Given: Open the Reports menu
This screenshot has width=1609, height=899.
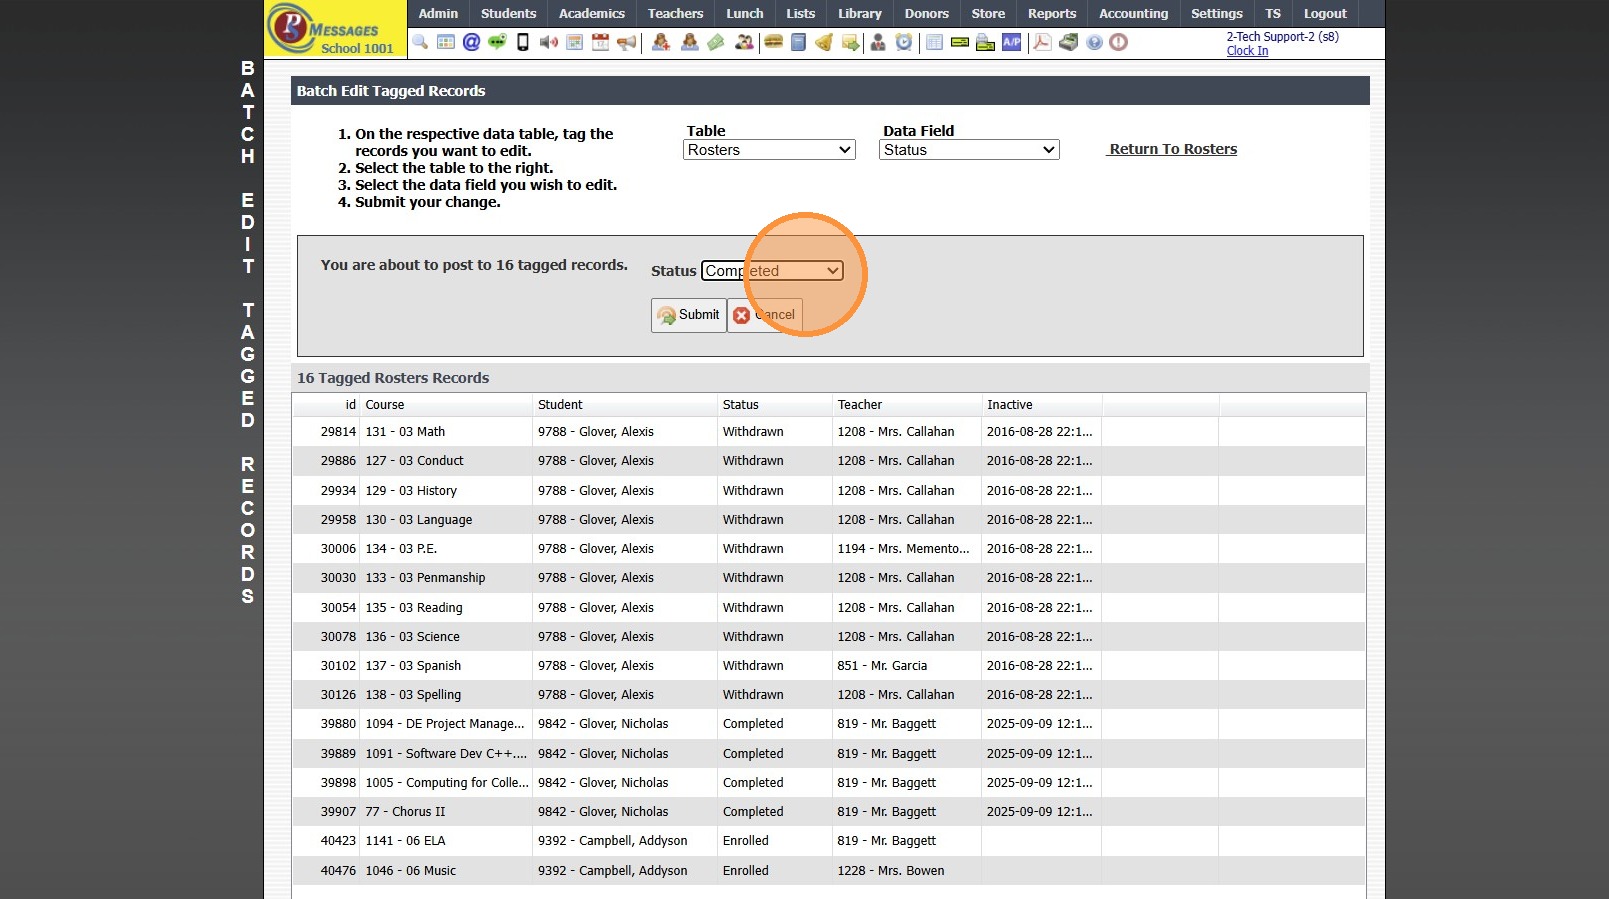Looking at the screenshot, I should [x=1052, y=14].
